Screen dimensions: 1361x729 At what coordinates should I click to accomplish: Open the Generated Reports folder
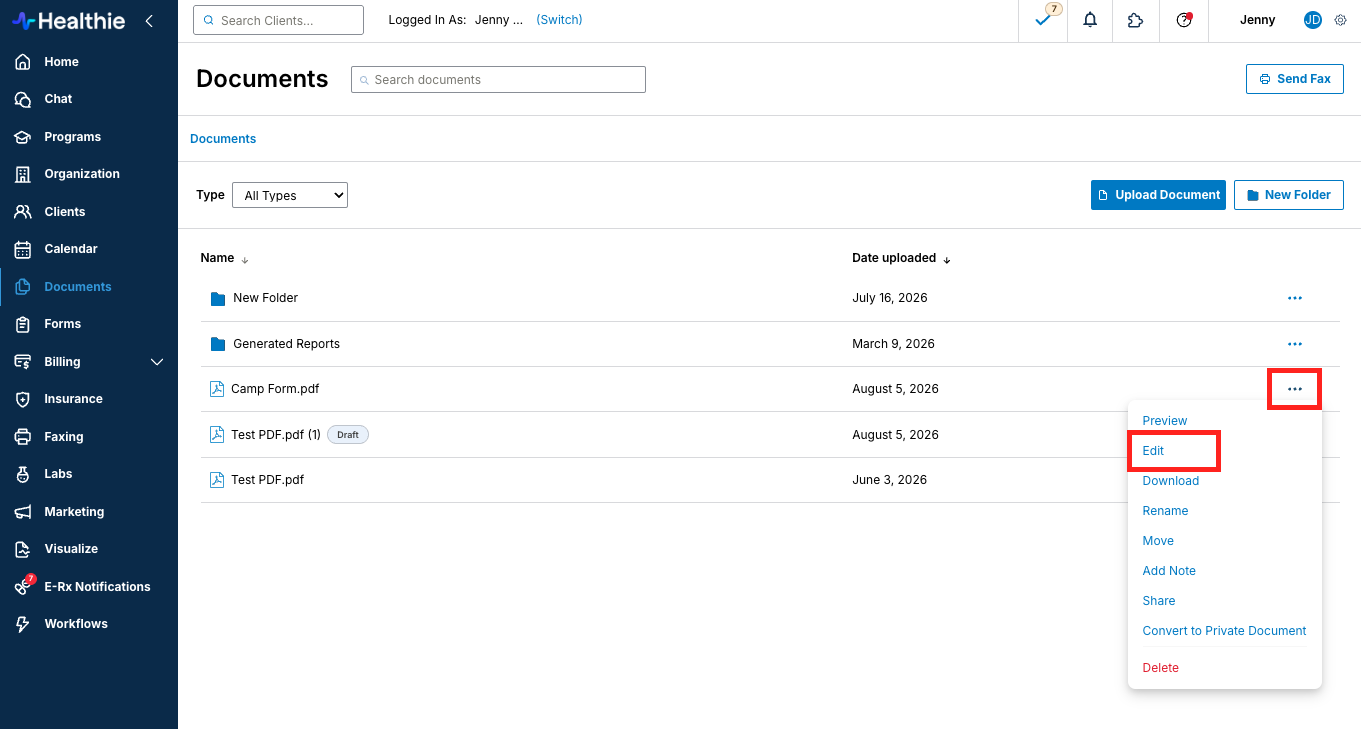tap(286, 344)
